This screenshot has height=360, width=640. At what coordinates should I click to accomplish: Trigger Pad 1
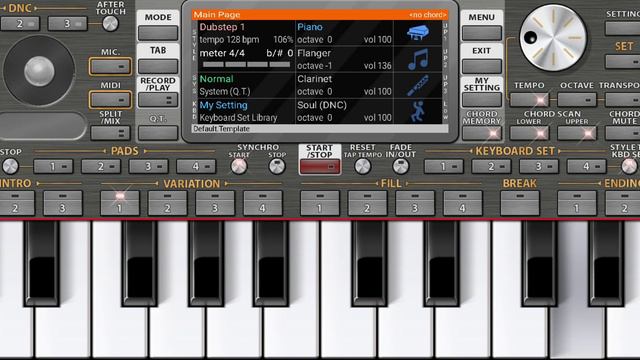click(x=53, y=167)
